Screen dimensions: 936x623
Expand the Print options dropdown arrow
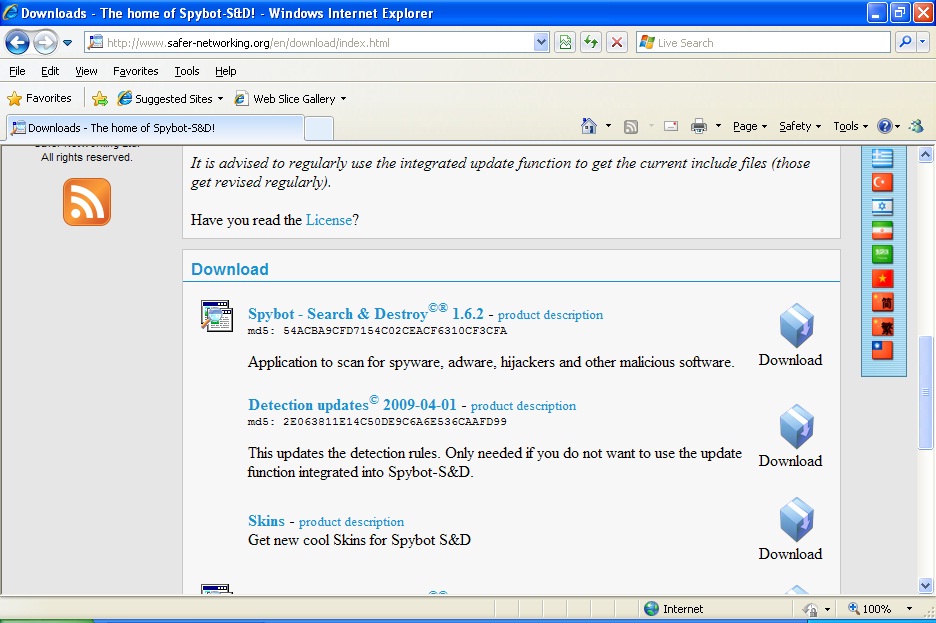click(718, 126)
